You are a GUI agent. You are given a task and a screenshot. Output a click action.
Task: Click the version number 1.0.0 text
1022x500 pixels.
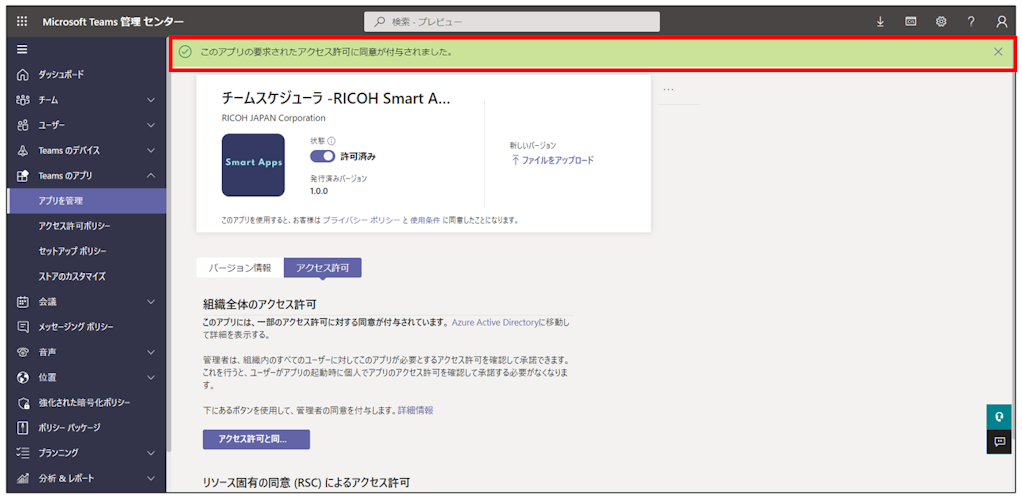(x=319, y=192)
